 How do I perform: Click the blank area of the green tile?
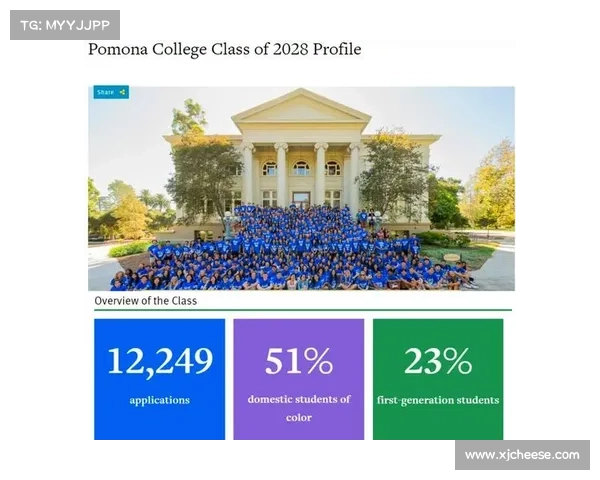coord(438,424)
